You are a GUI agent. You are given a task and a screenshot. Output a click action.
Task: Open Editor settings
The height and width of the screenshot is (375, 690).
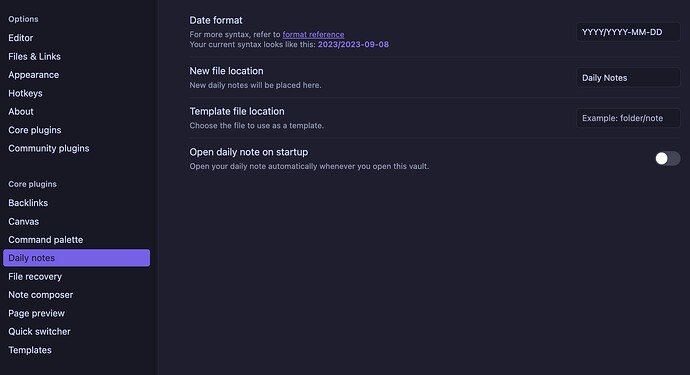coord(21,38)
